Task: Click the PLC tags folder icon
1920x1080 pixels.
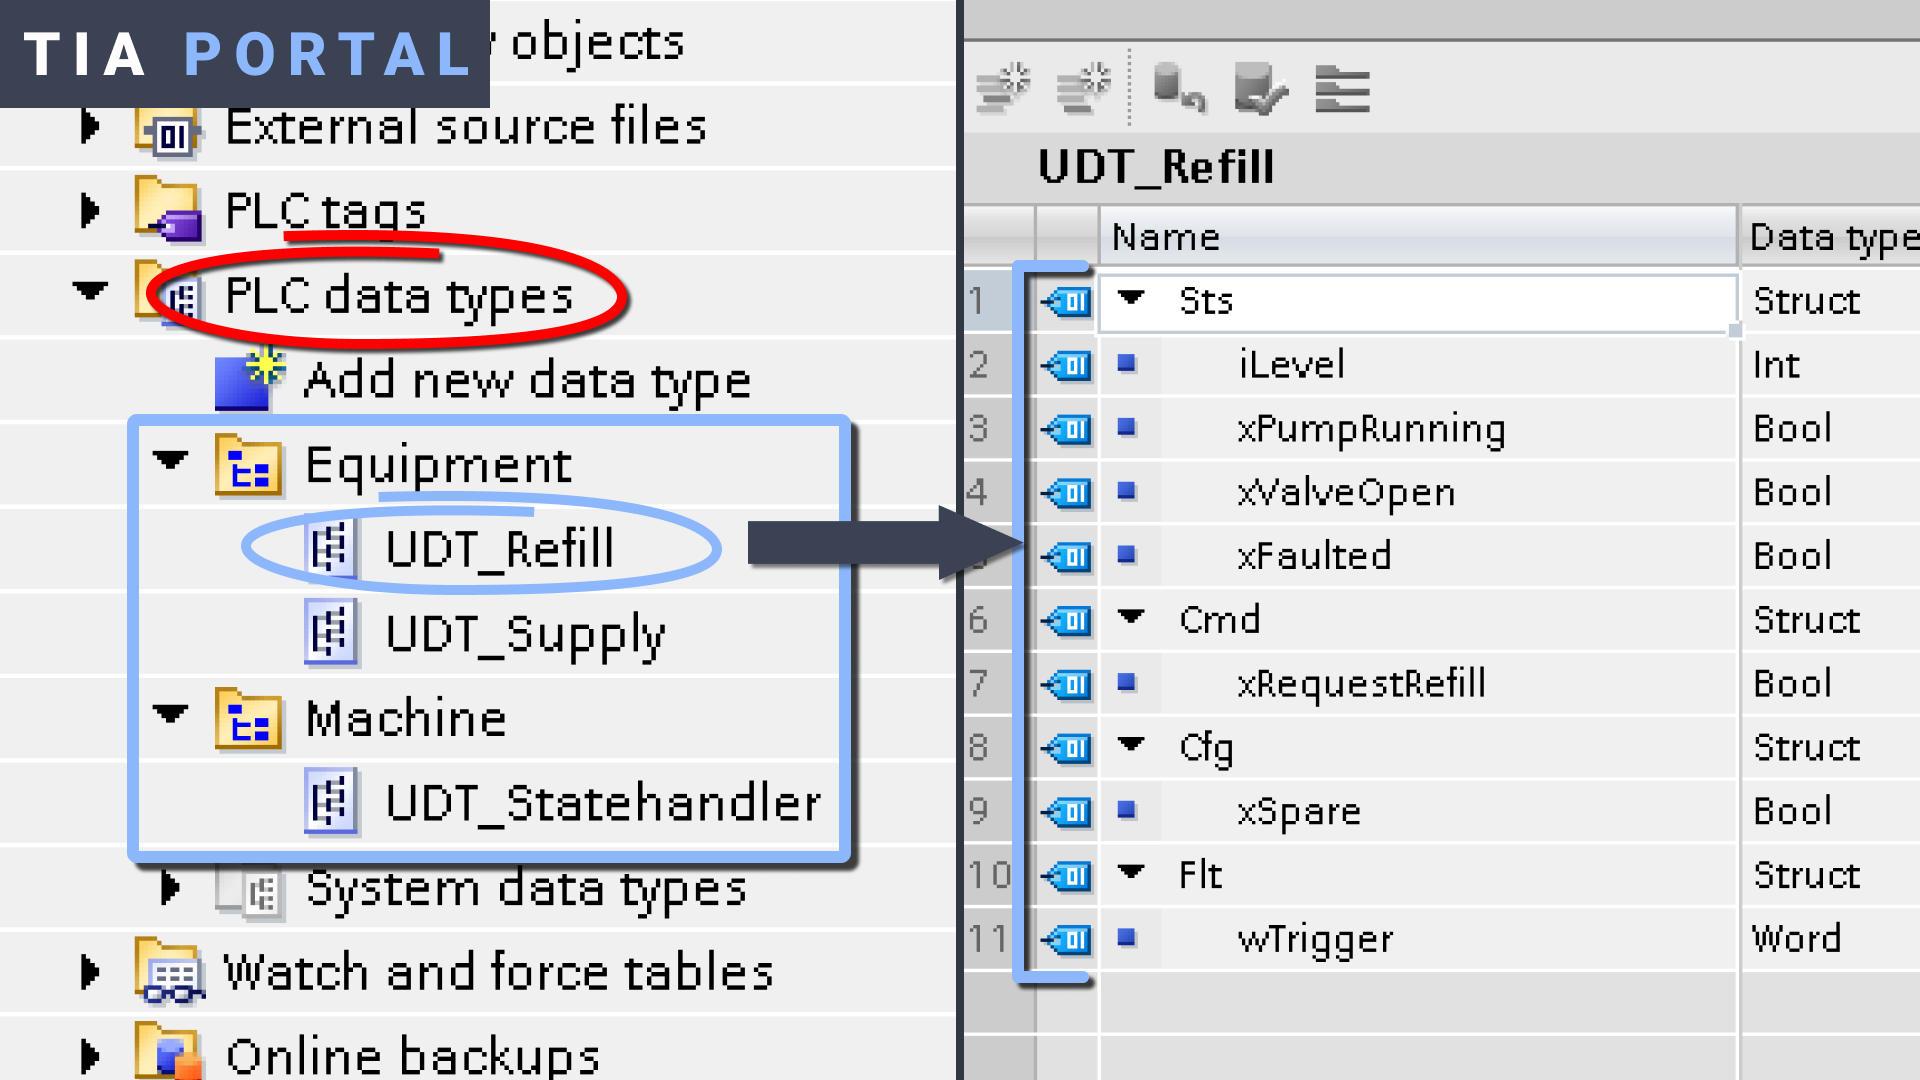Action: pyautogui.click(x=169, y=211)
